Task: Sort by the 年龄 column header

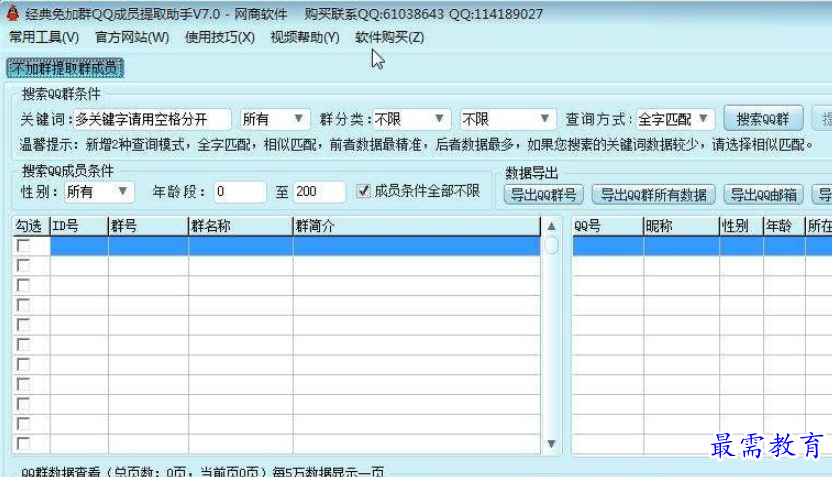Action: coord(784,226)
